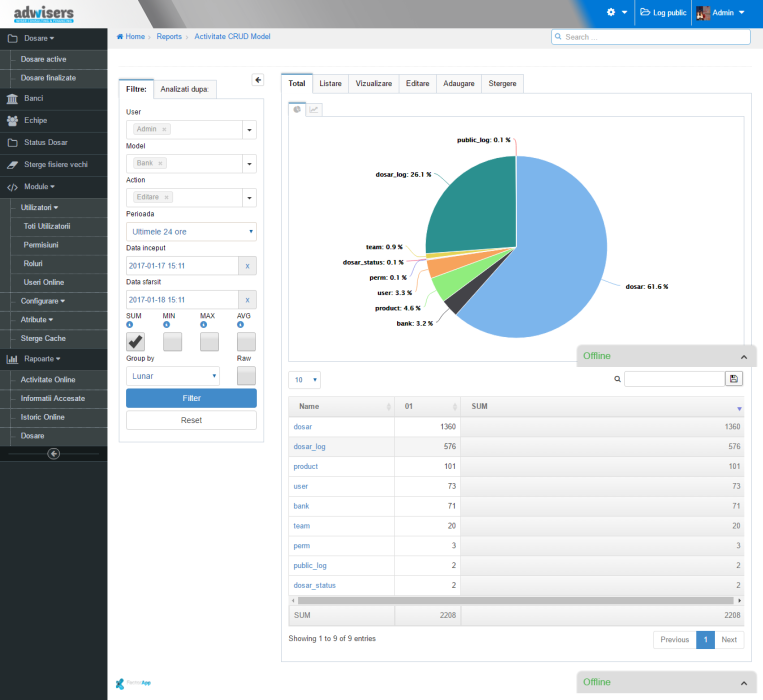Click the top Search input field

[651, 37]
